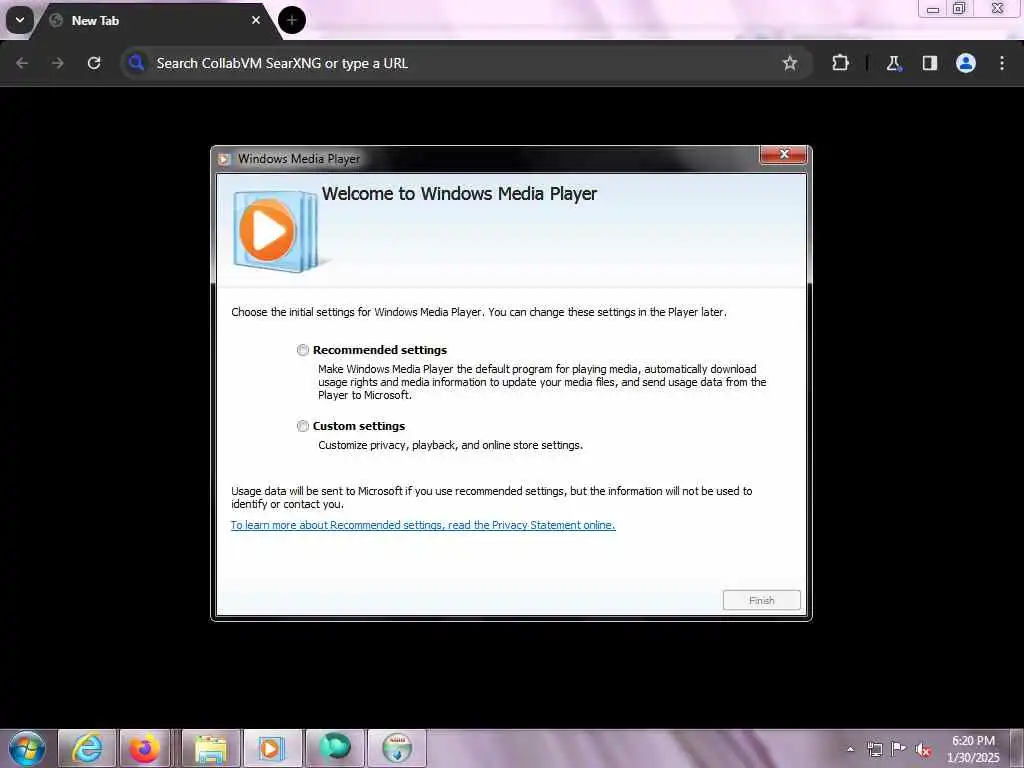Viewport: 1024px width, 768px height.
Task: Show hidden system tray icons
Action: 850,749
